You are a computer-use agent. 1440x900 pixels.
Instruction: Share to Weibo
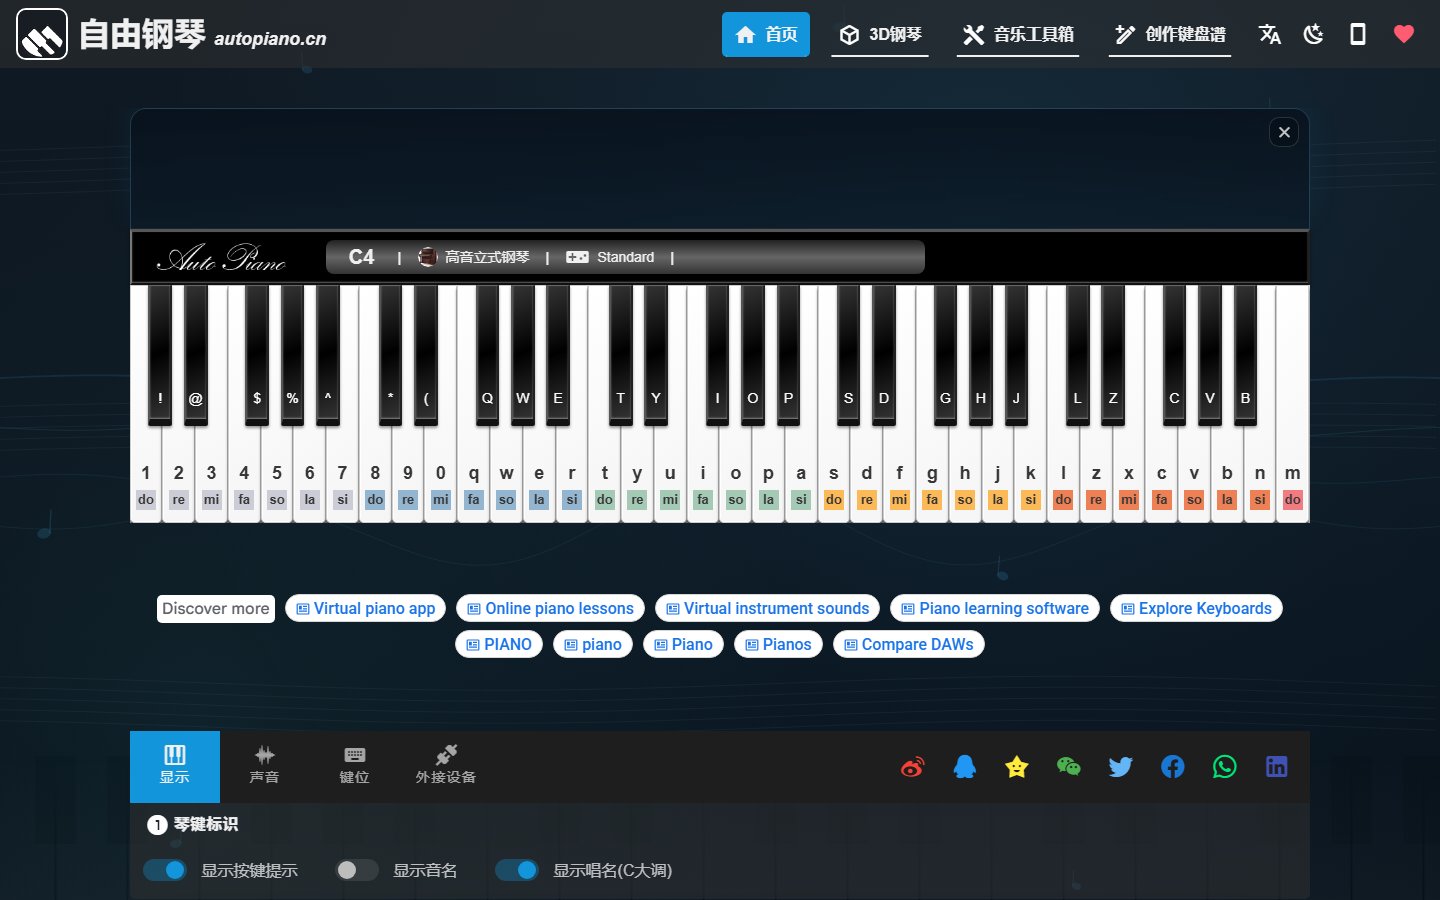(x=913, y=767)
